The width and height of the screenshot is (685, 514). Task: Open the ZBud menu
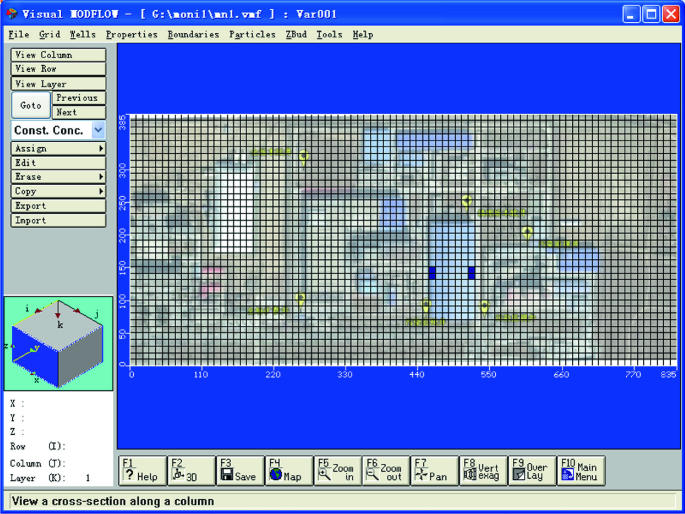(x=296, y=34)
